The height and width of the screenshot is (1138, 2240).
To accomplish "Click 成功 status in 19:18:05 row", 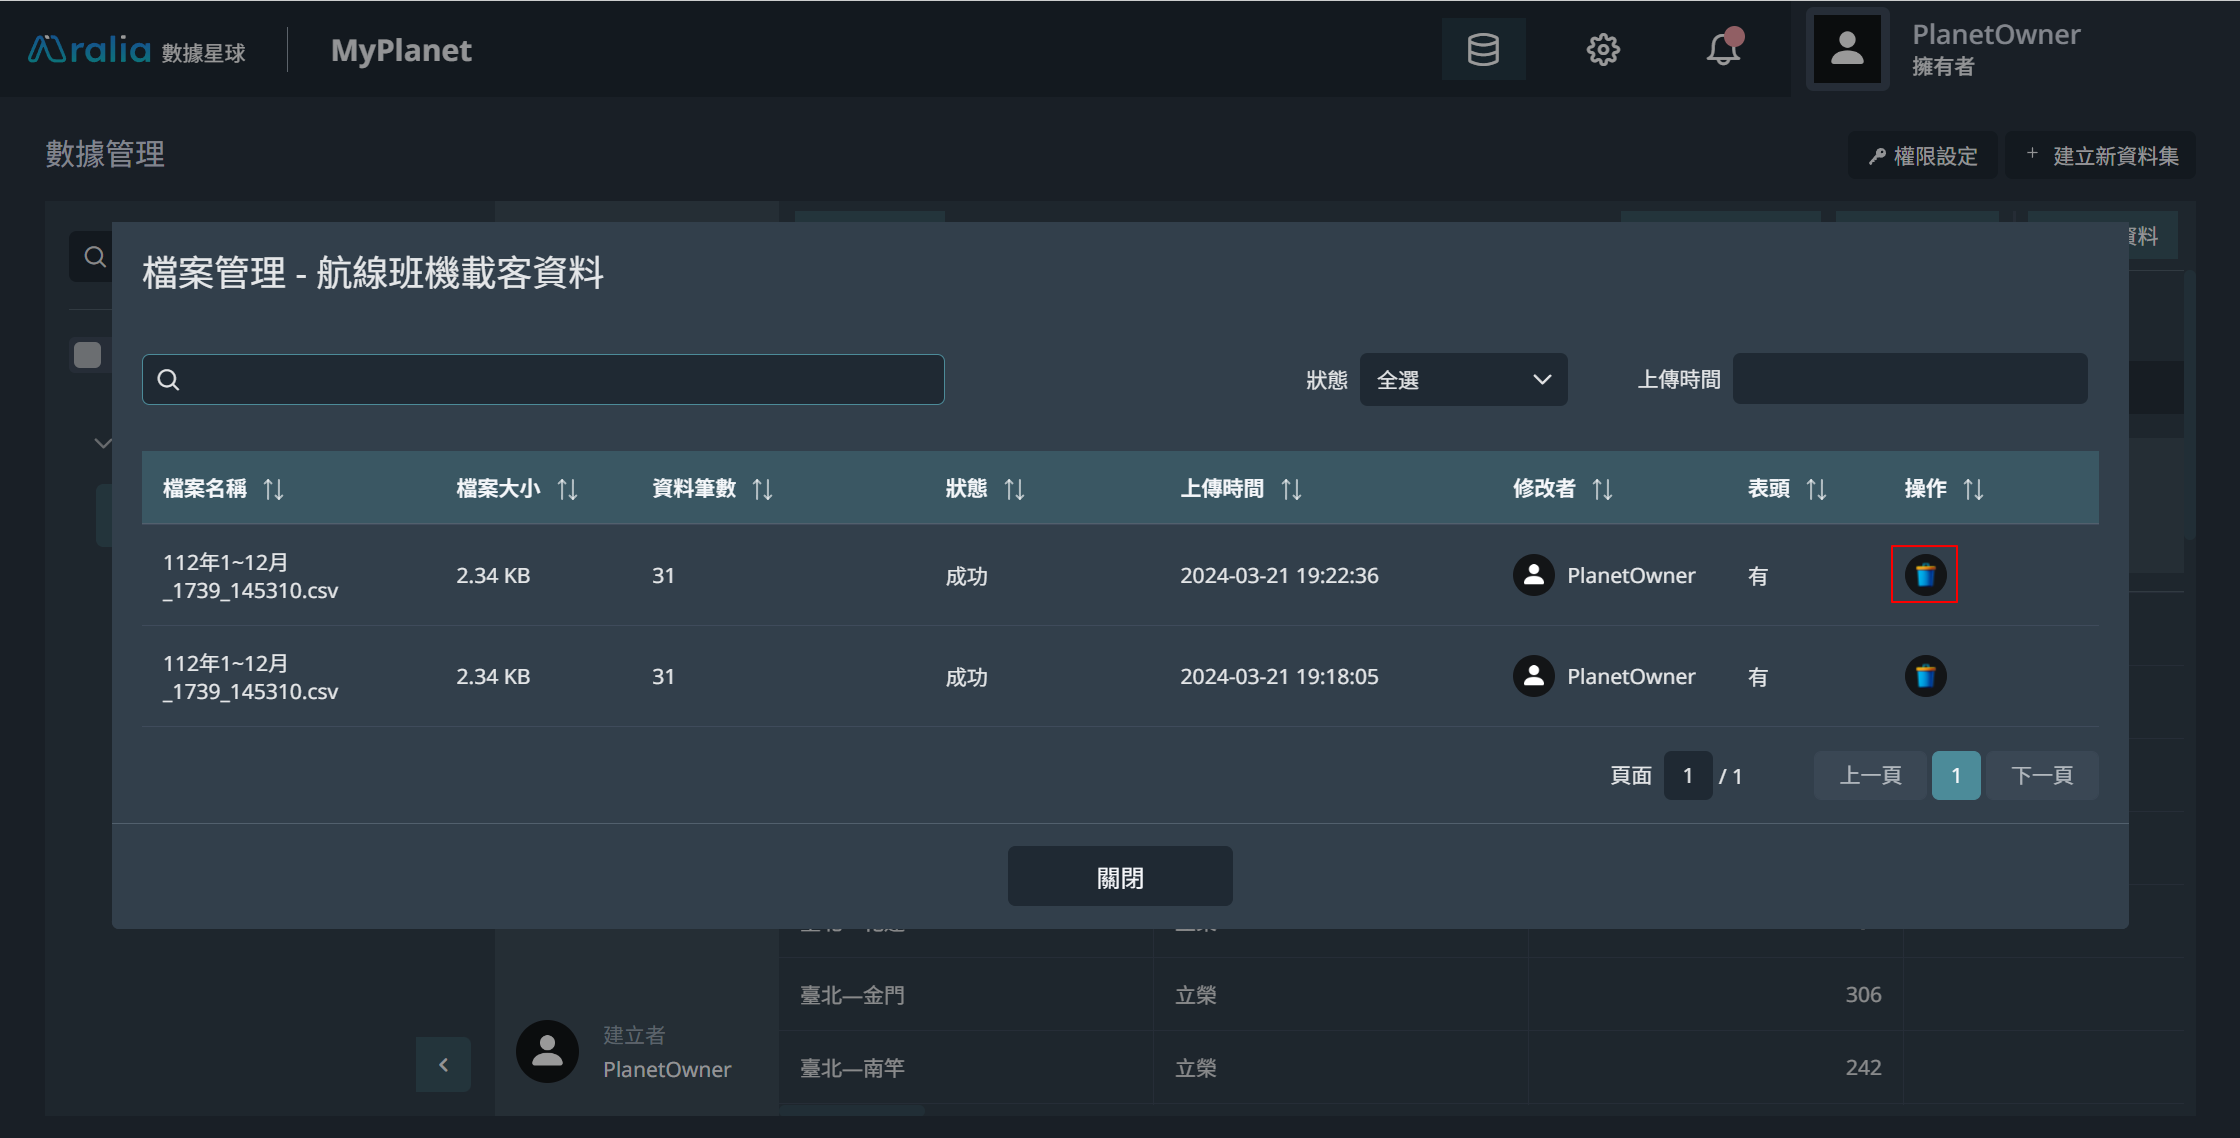I will [966, 677].
